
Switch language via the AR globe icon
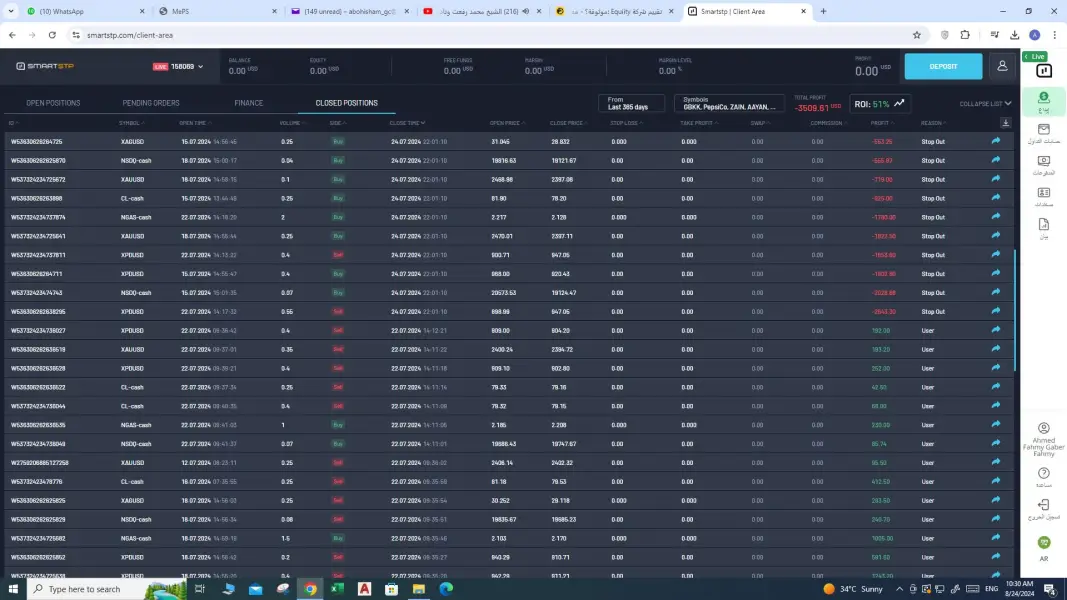coord(1043,543)
